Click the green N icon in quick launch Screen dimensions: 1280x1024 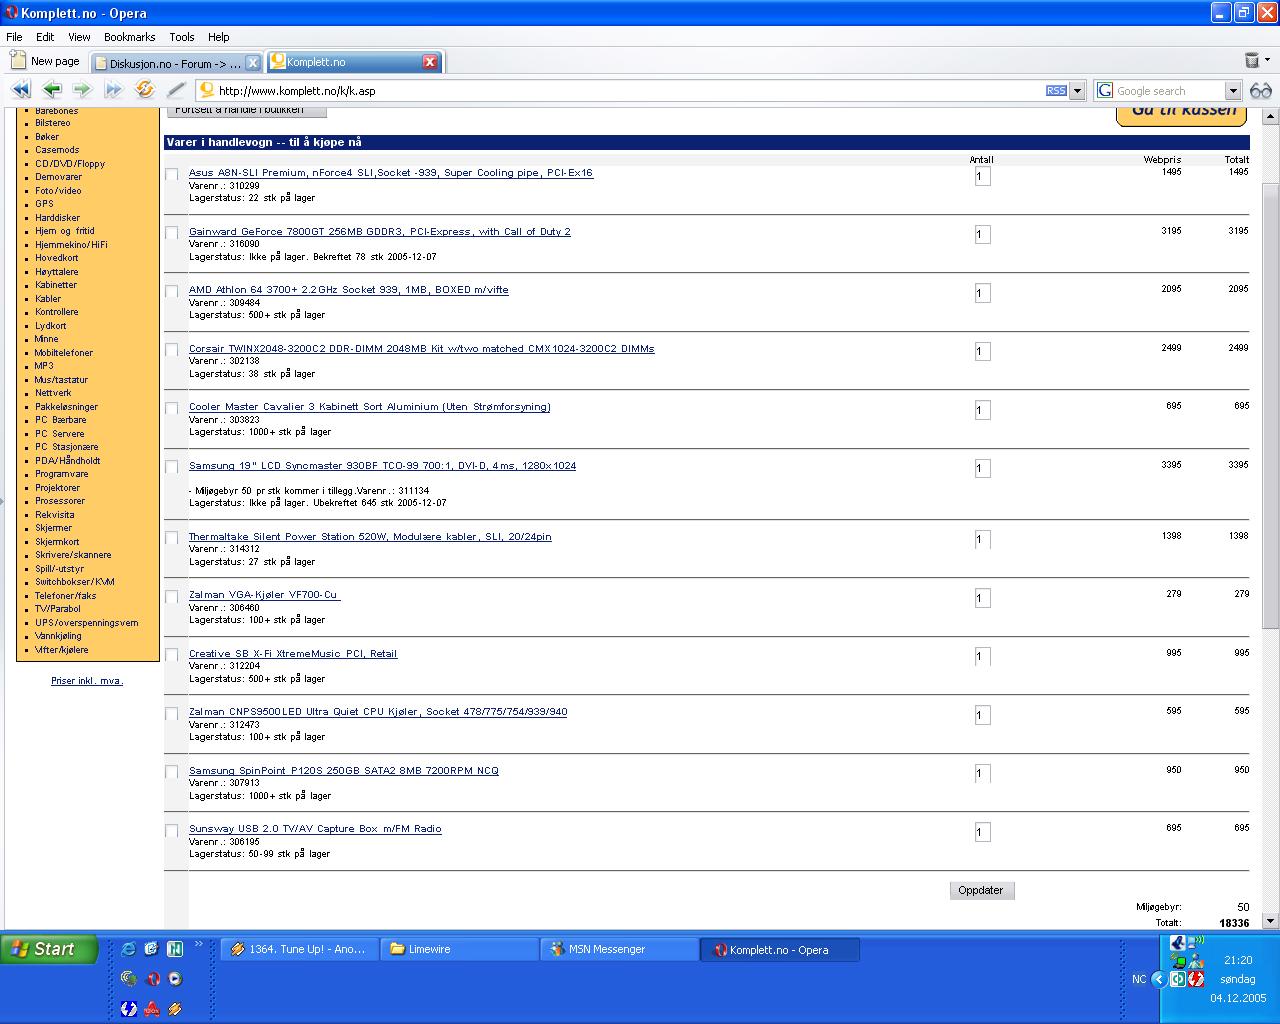(175, 949)
